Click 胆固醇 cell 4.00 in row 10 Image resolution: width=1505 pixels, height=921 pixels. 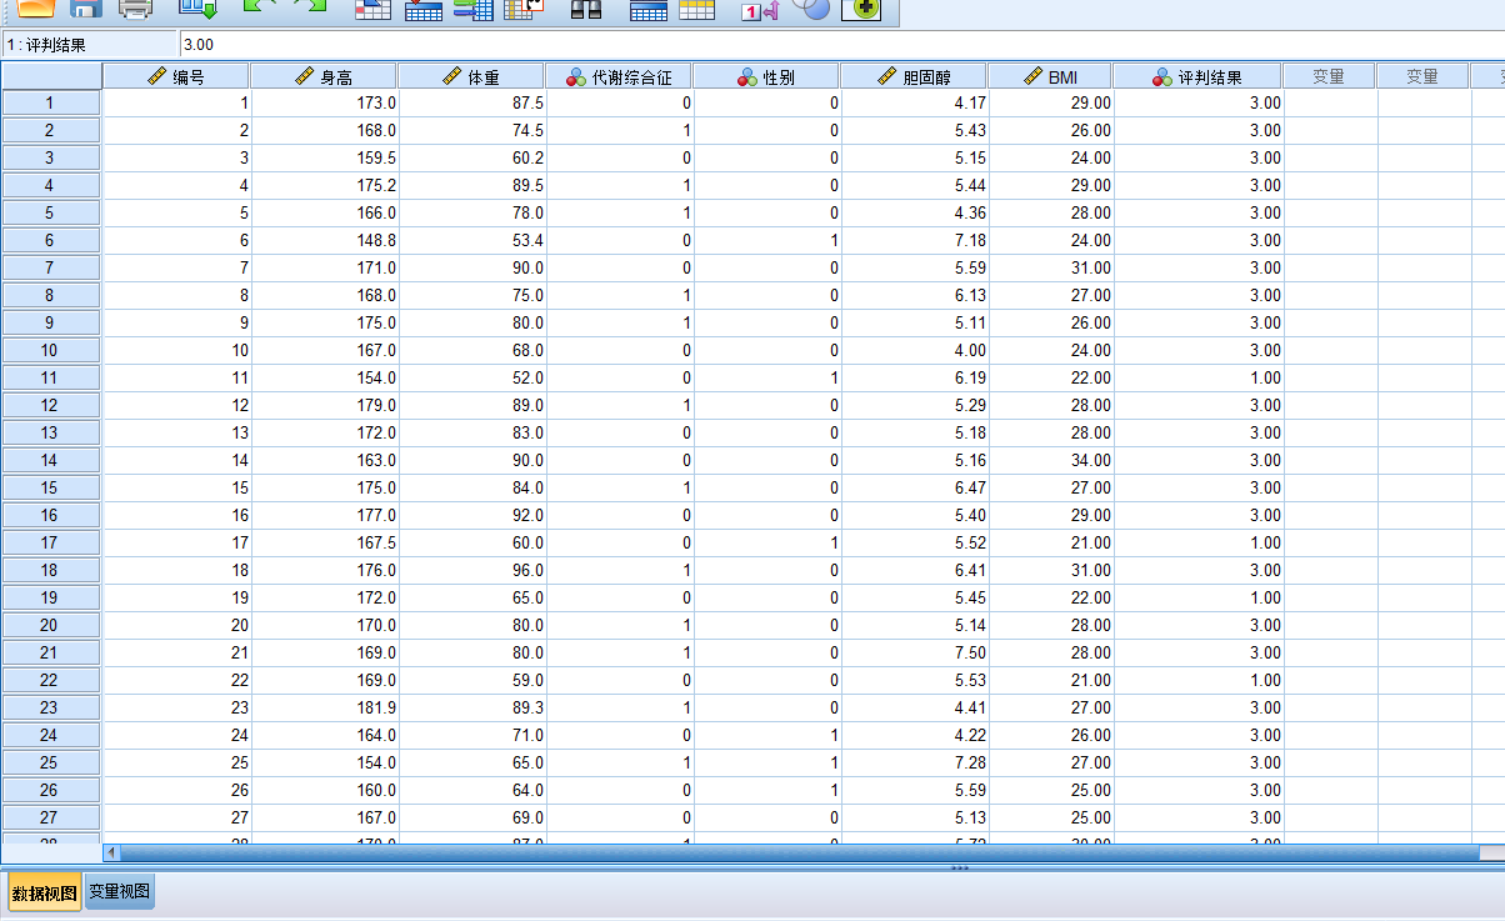(x=915, y=350)
